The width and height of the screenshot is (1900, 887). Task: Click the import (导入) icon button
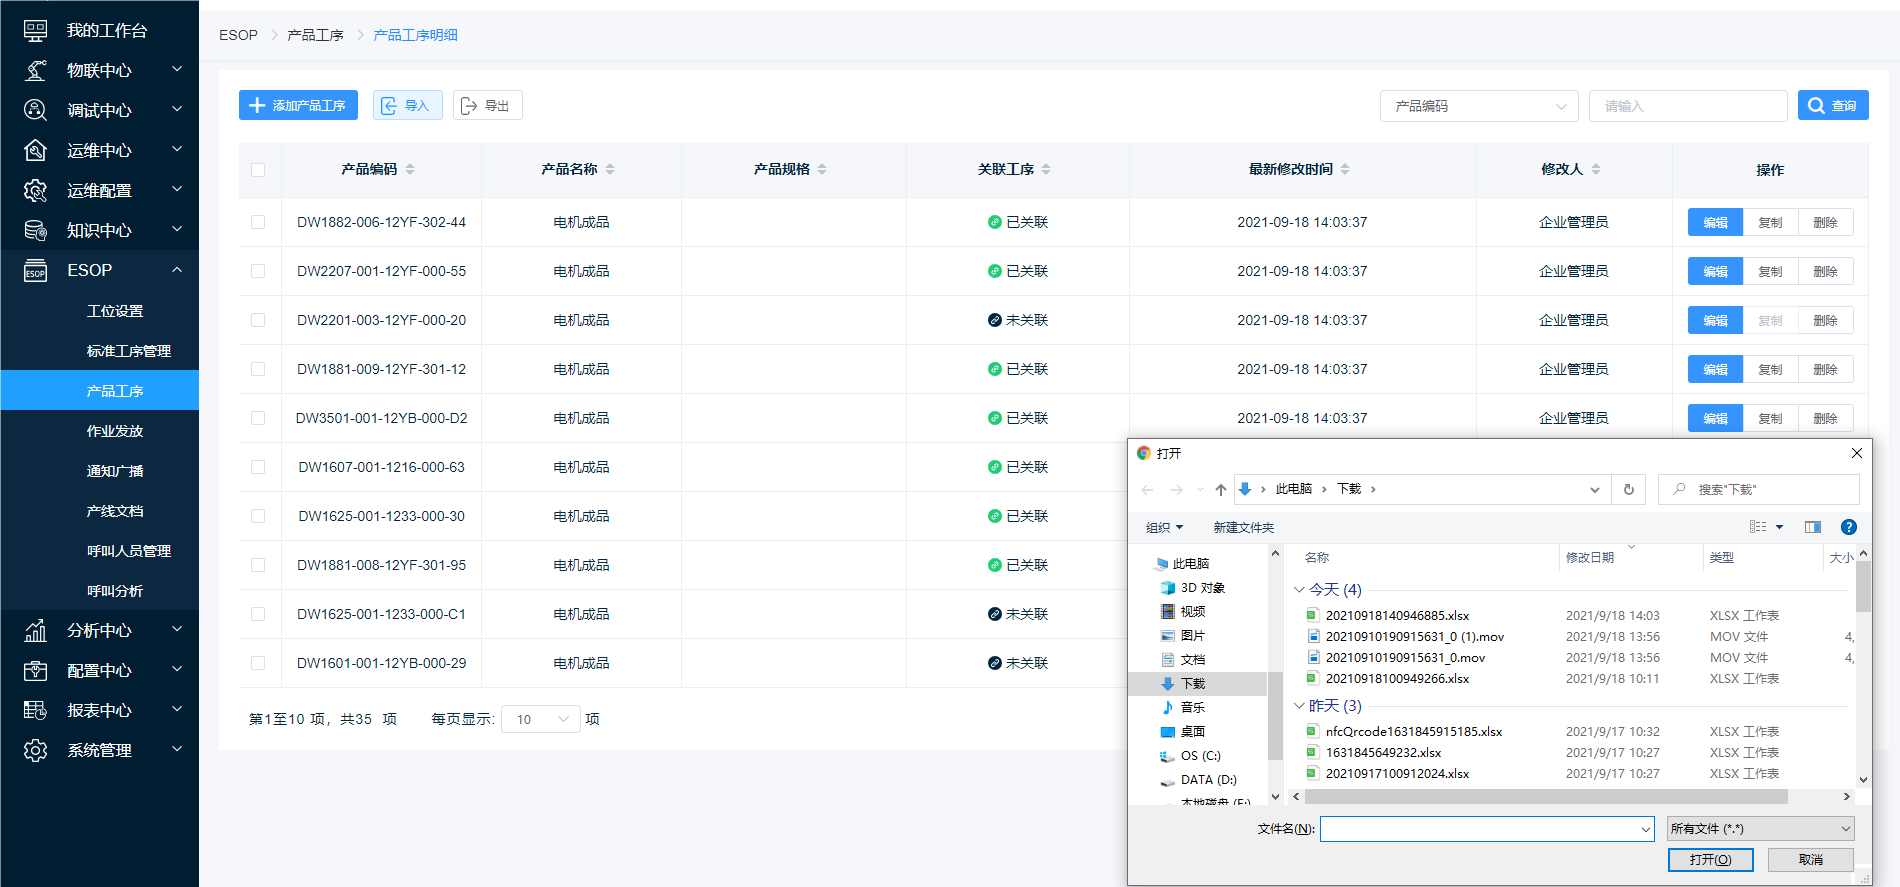(x=407, y=106)
